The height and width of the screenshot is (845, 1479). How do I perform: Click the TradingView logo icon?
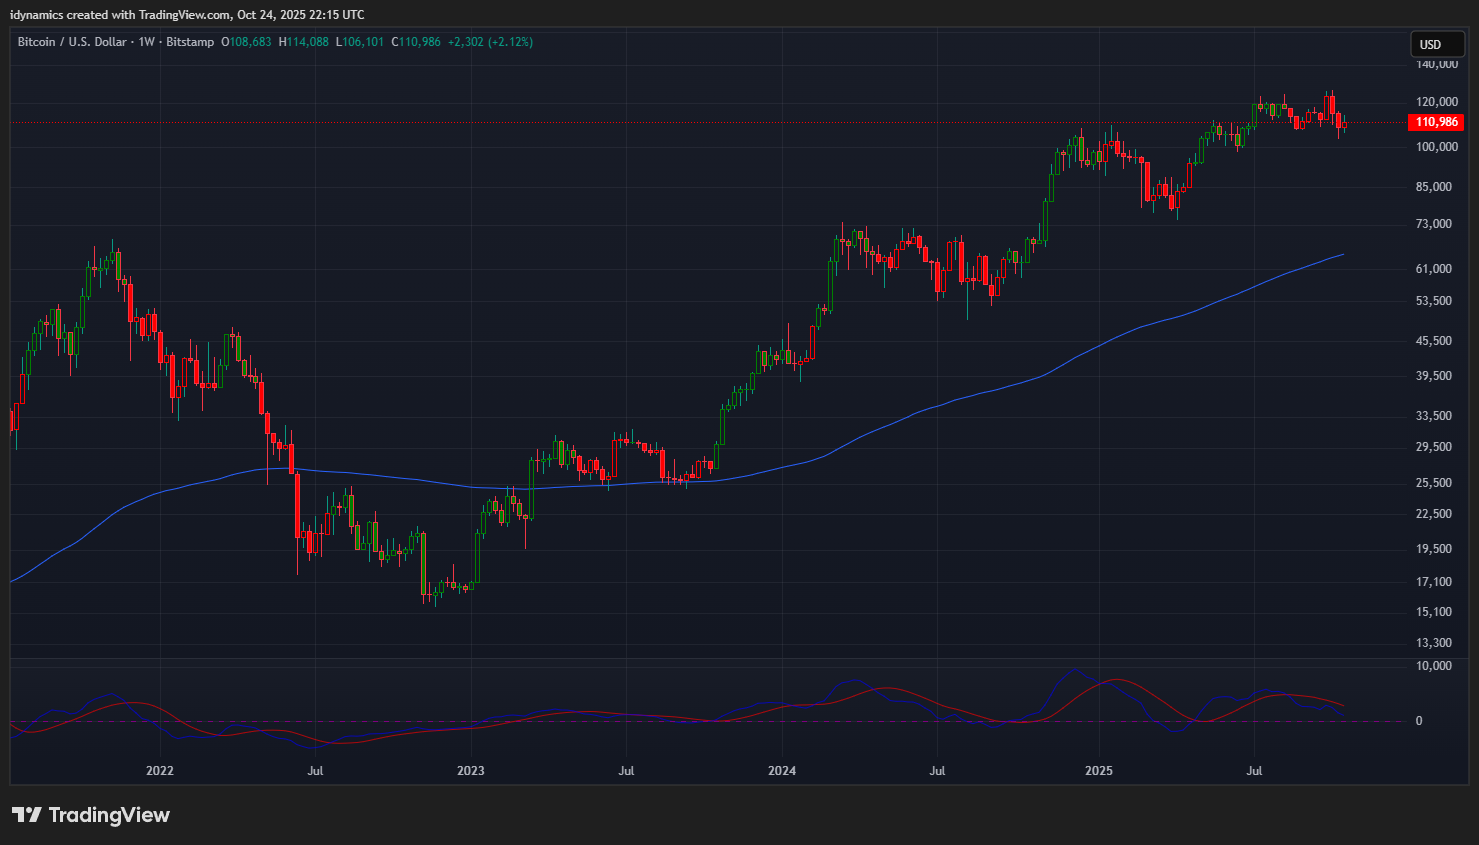(27, 815)
